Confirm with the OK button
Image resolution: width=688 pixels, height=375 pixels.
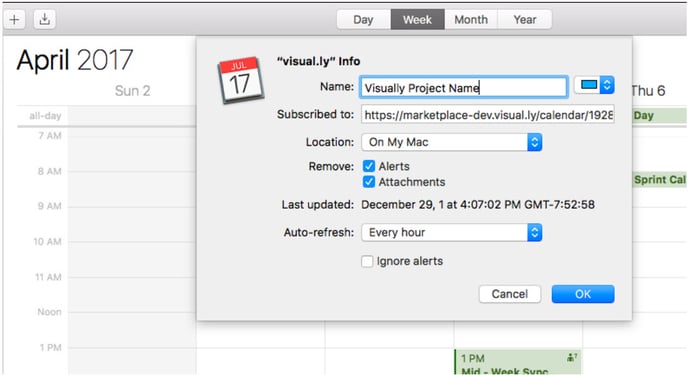coord(583,294)
